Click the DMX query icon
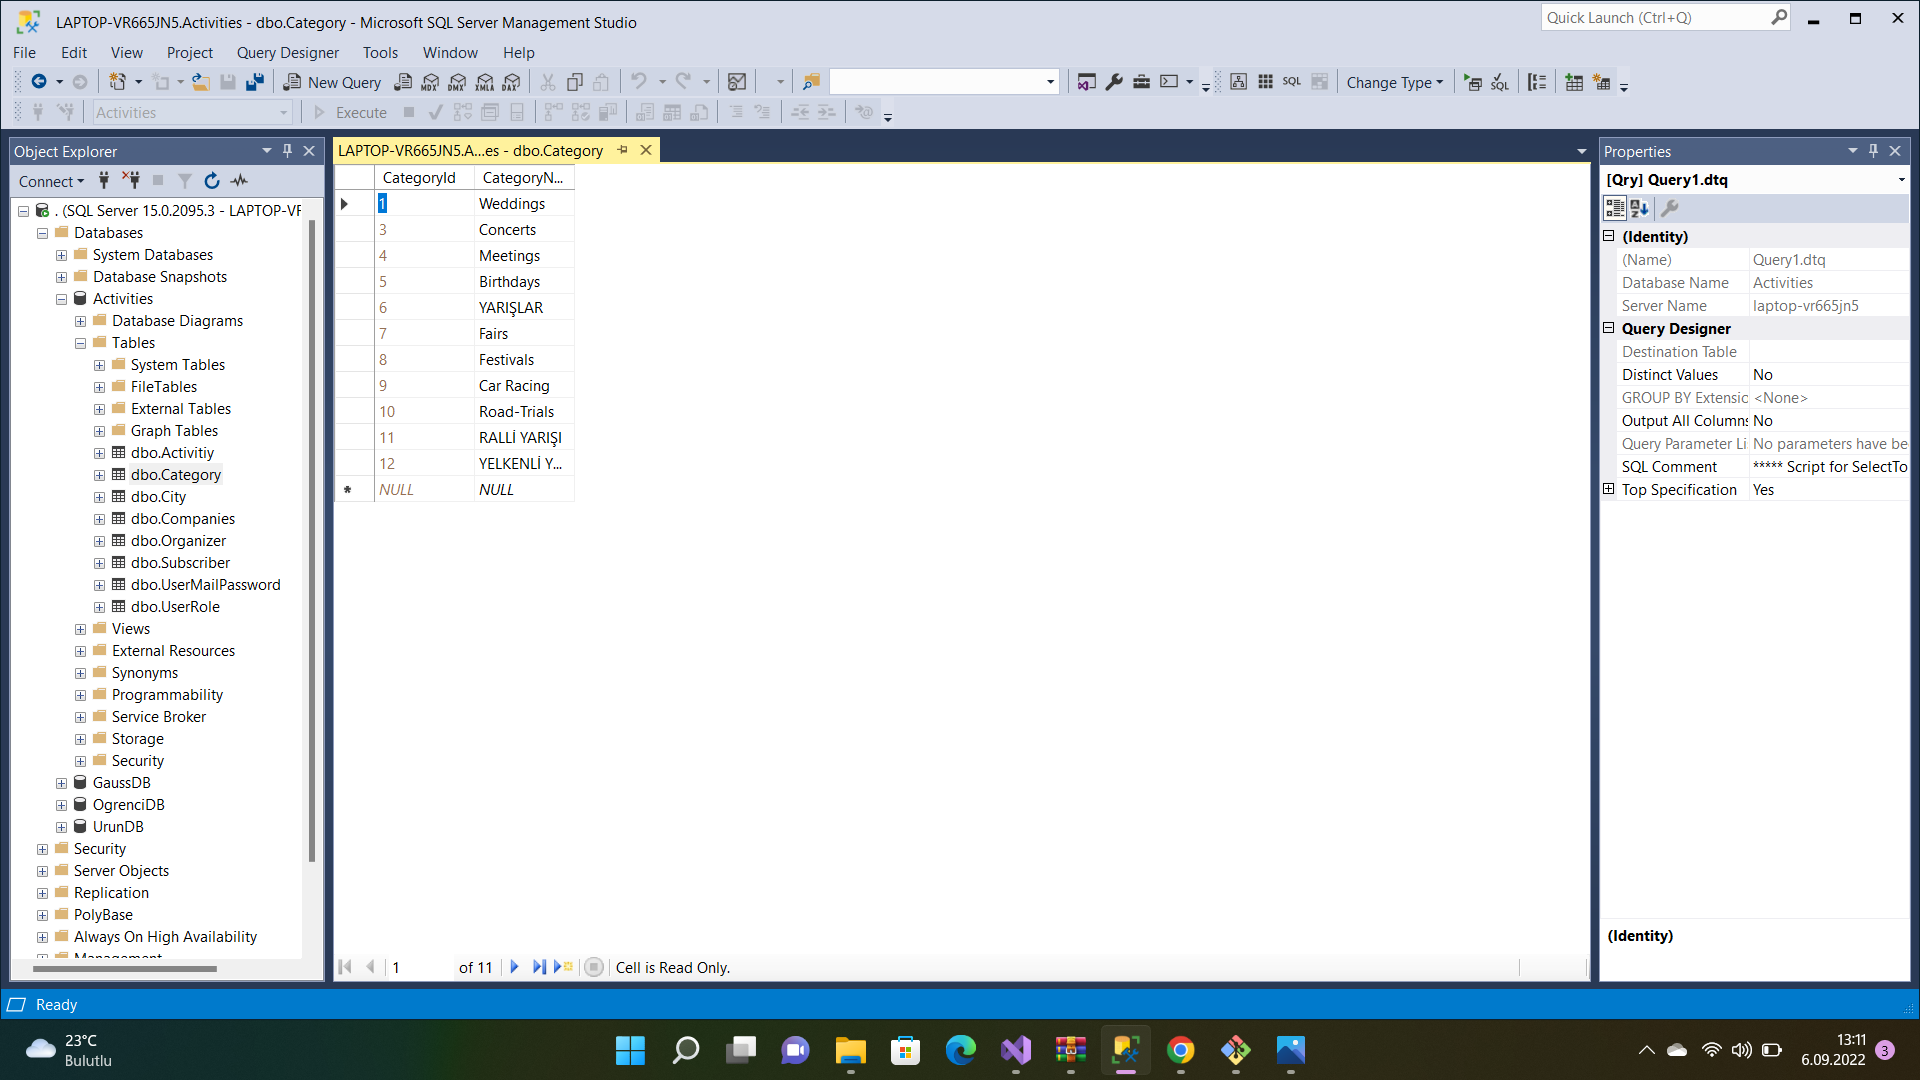The image size is (1920, 1080). click(457, 82)
